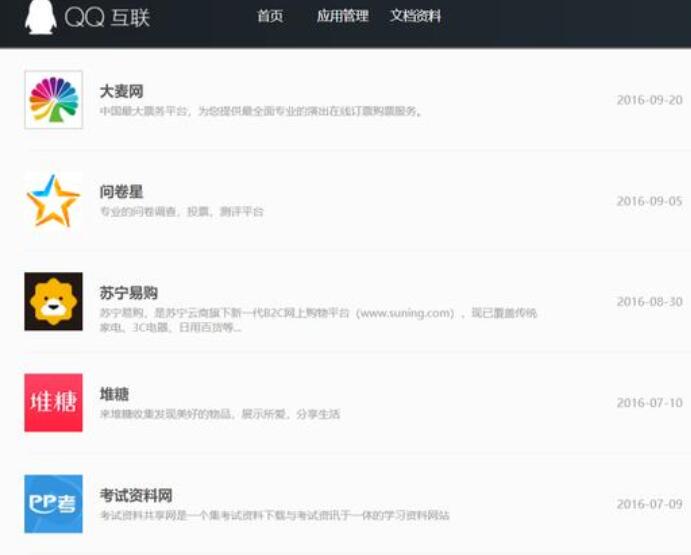The height and width of the screenshot is (555, 691).
Task: Click the 大麦网 description text
Action: click(260, 111)
